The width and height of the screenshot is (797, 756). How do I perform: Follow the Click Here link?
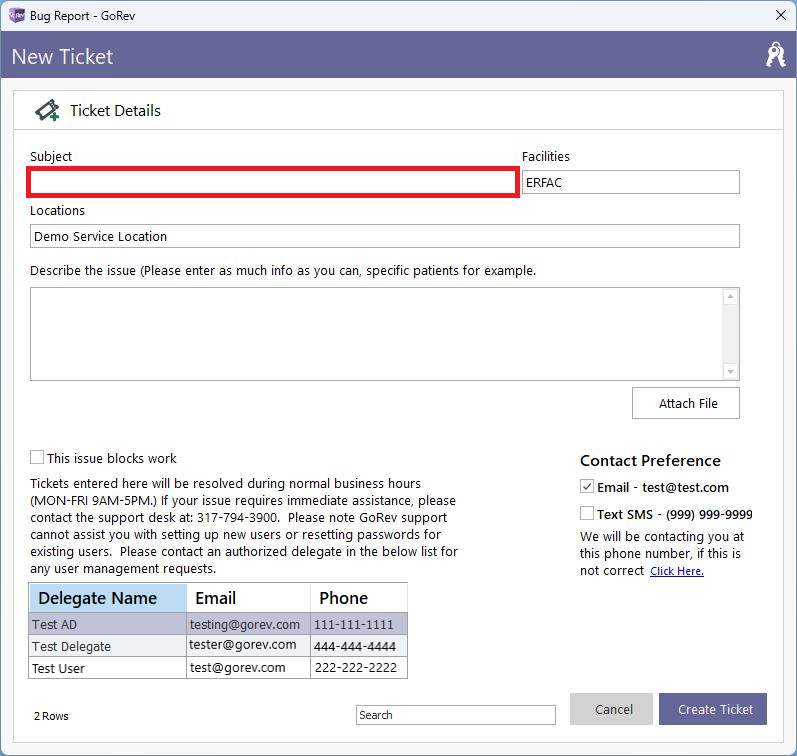coord(677,571)
